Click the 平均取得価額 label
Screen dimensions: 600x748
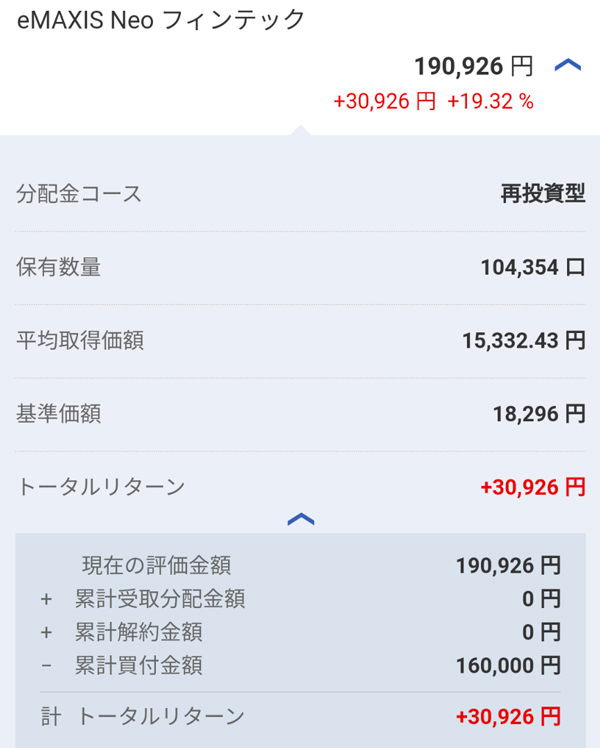point(80,340)
